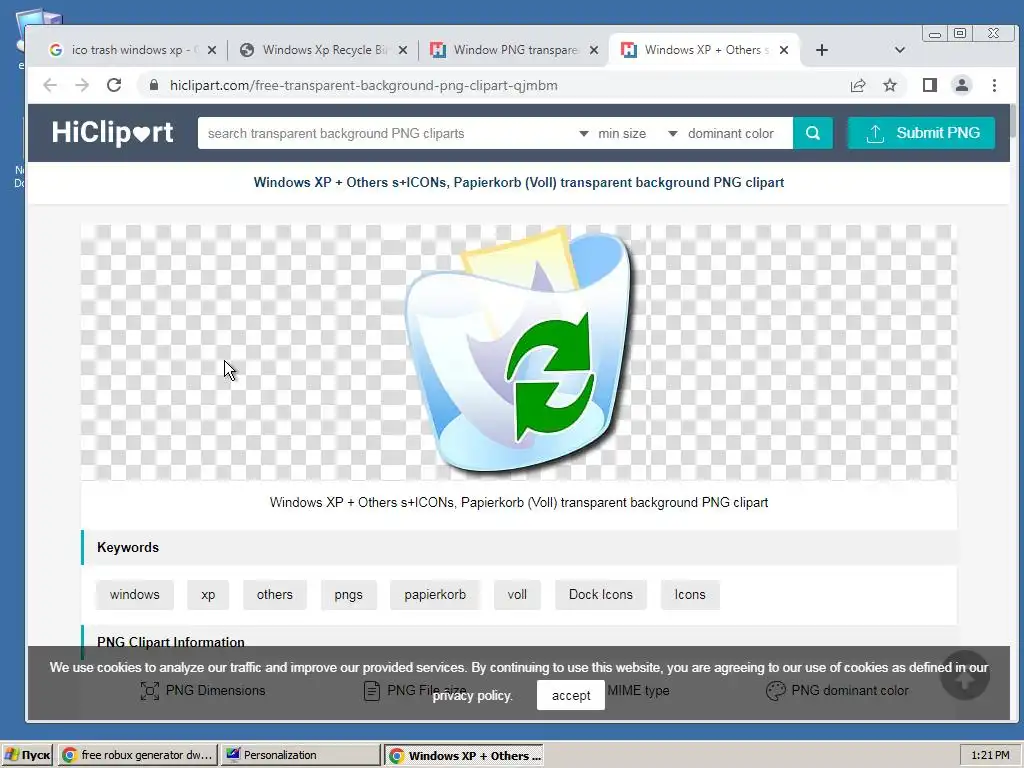The height and width of the screenshot is (768, 1024).
Task: Focus the PNG cliparts search field
Action: point(385,133)
